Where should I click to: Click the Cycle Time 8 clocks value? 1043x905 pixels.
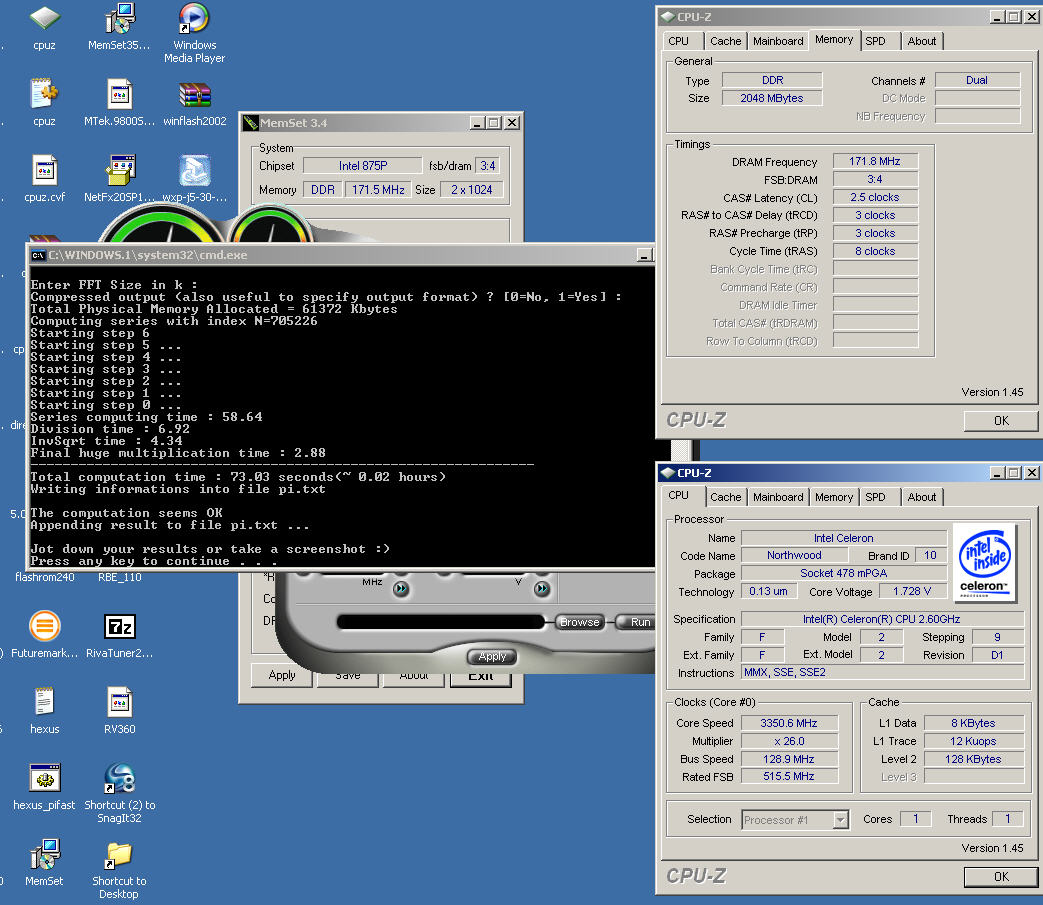coord(875,251)
